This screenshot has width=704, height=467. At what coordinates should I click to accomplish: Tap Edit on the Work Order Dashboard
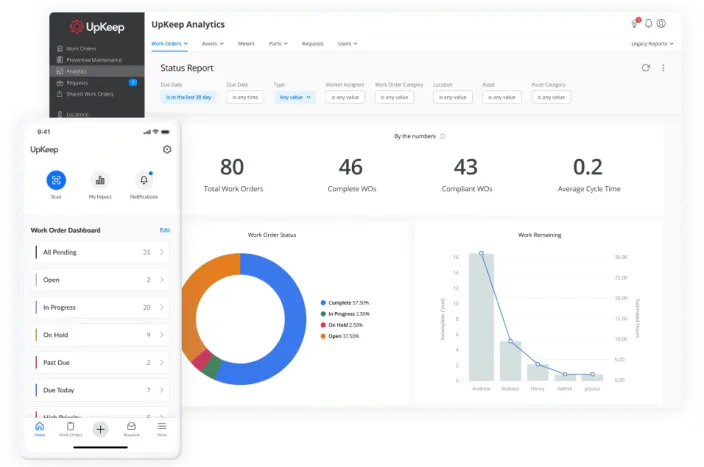point(165,230)
